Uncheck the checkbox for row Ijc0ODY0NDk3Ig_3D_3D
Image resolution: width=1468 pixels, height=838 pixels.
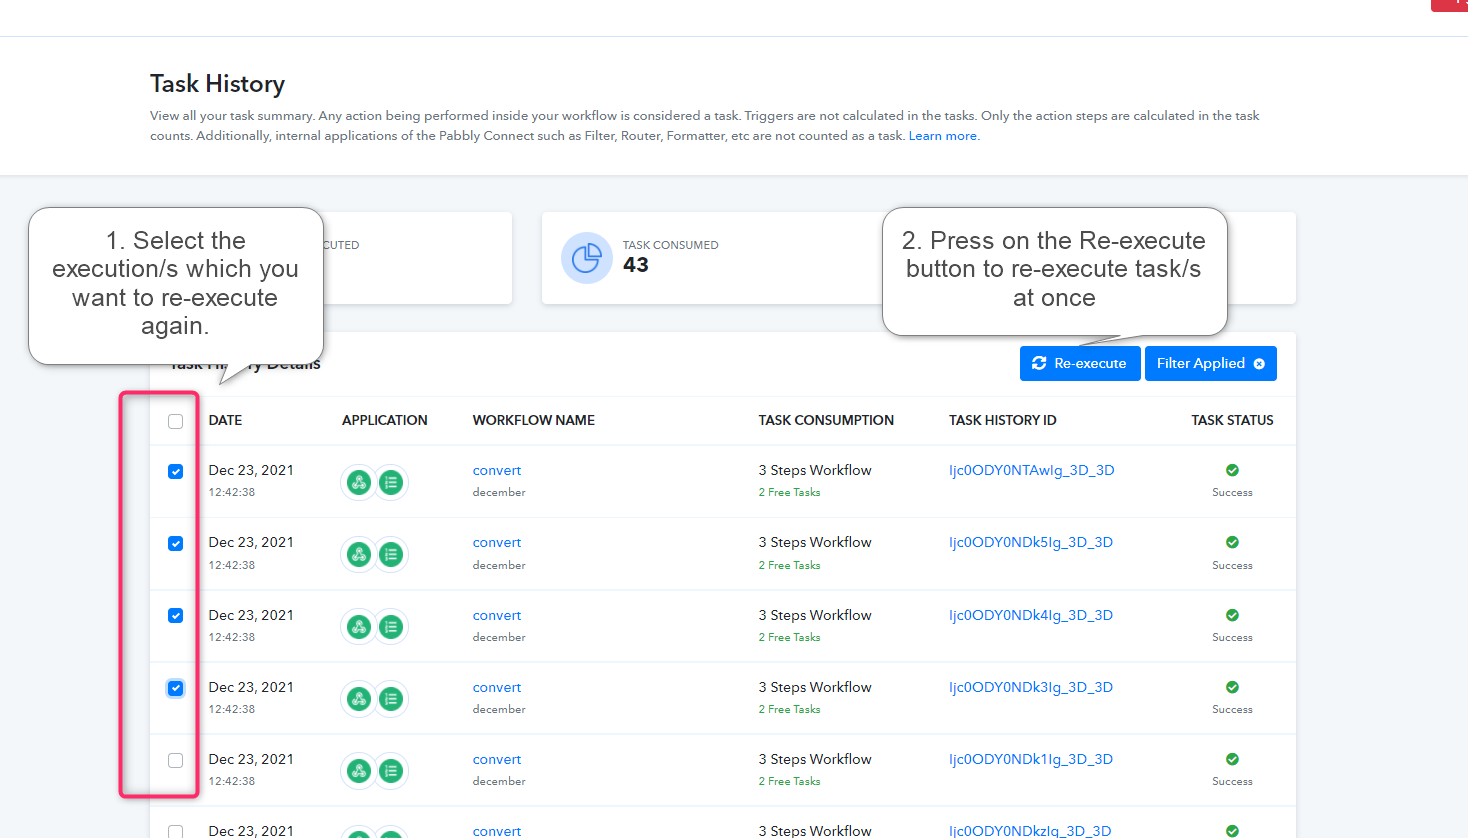point(176,688)
